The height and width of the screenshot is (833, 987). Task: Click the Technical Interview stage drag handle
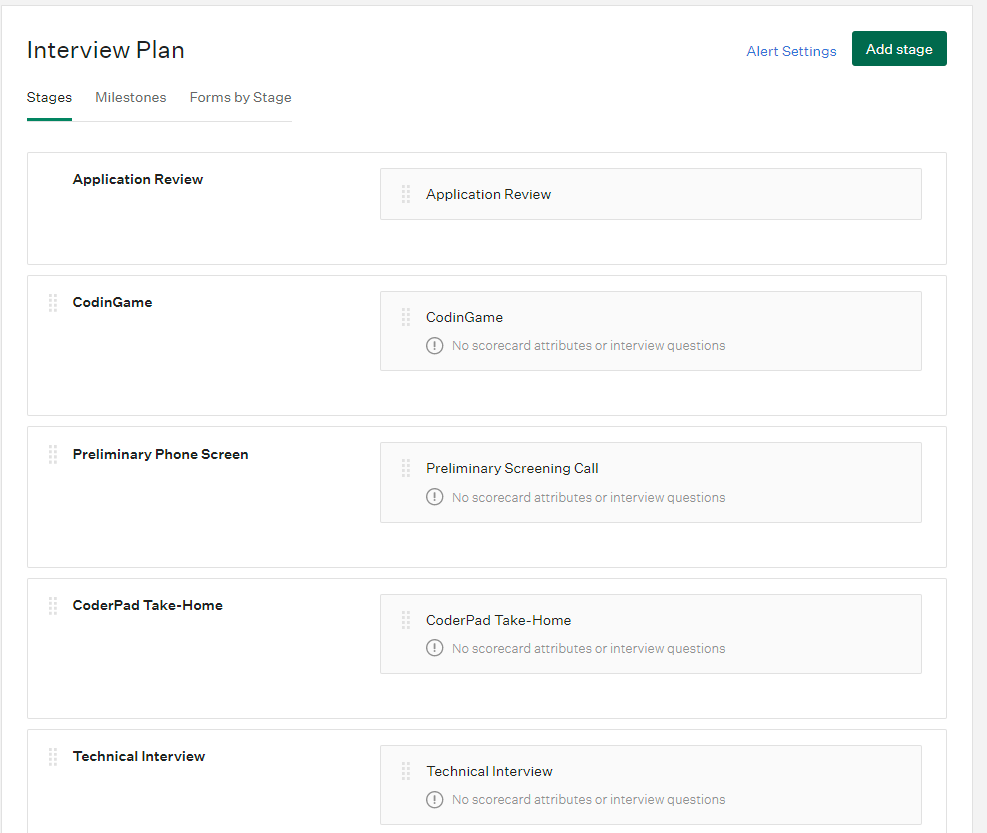52,756
